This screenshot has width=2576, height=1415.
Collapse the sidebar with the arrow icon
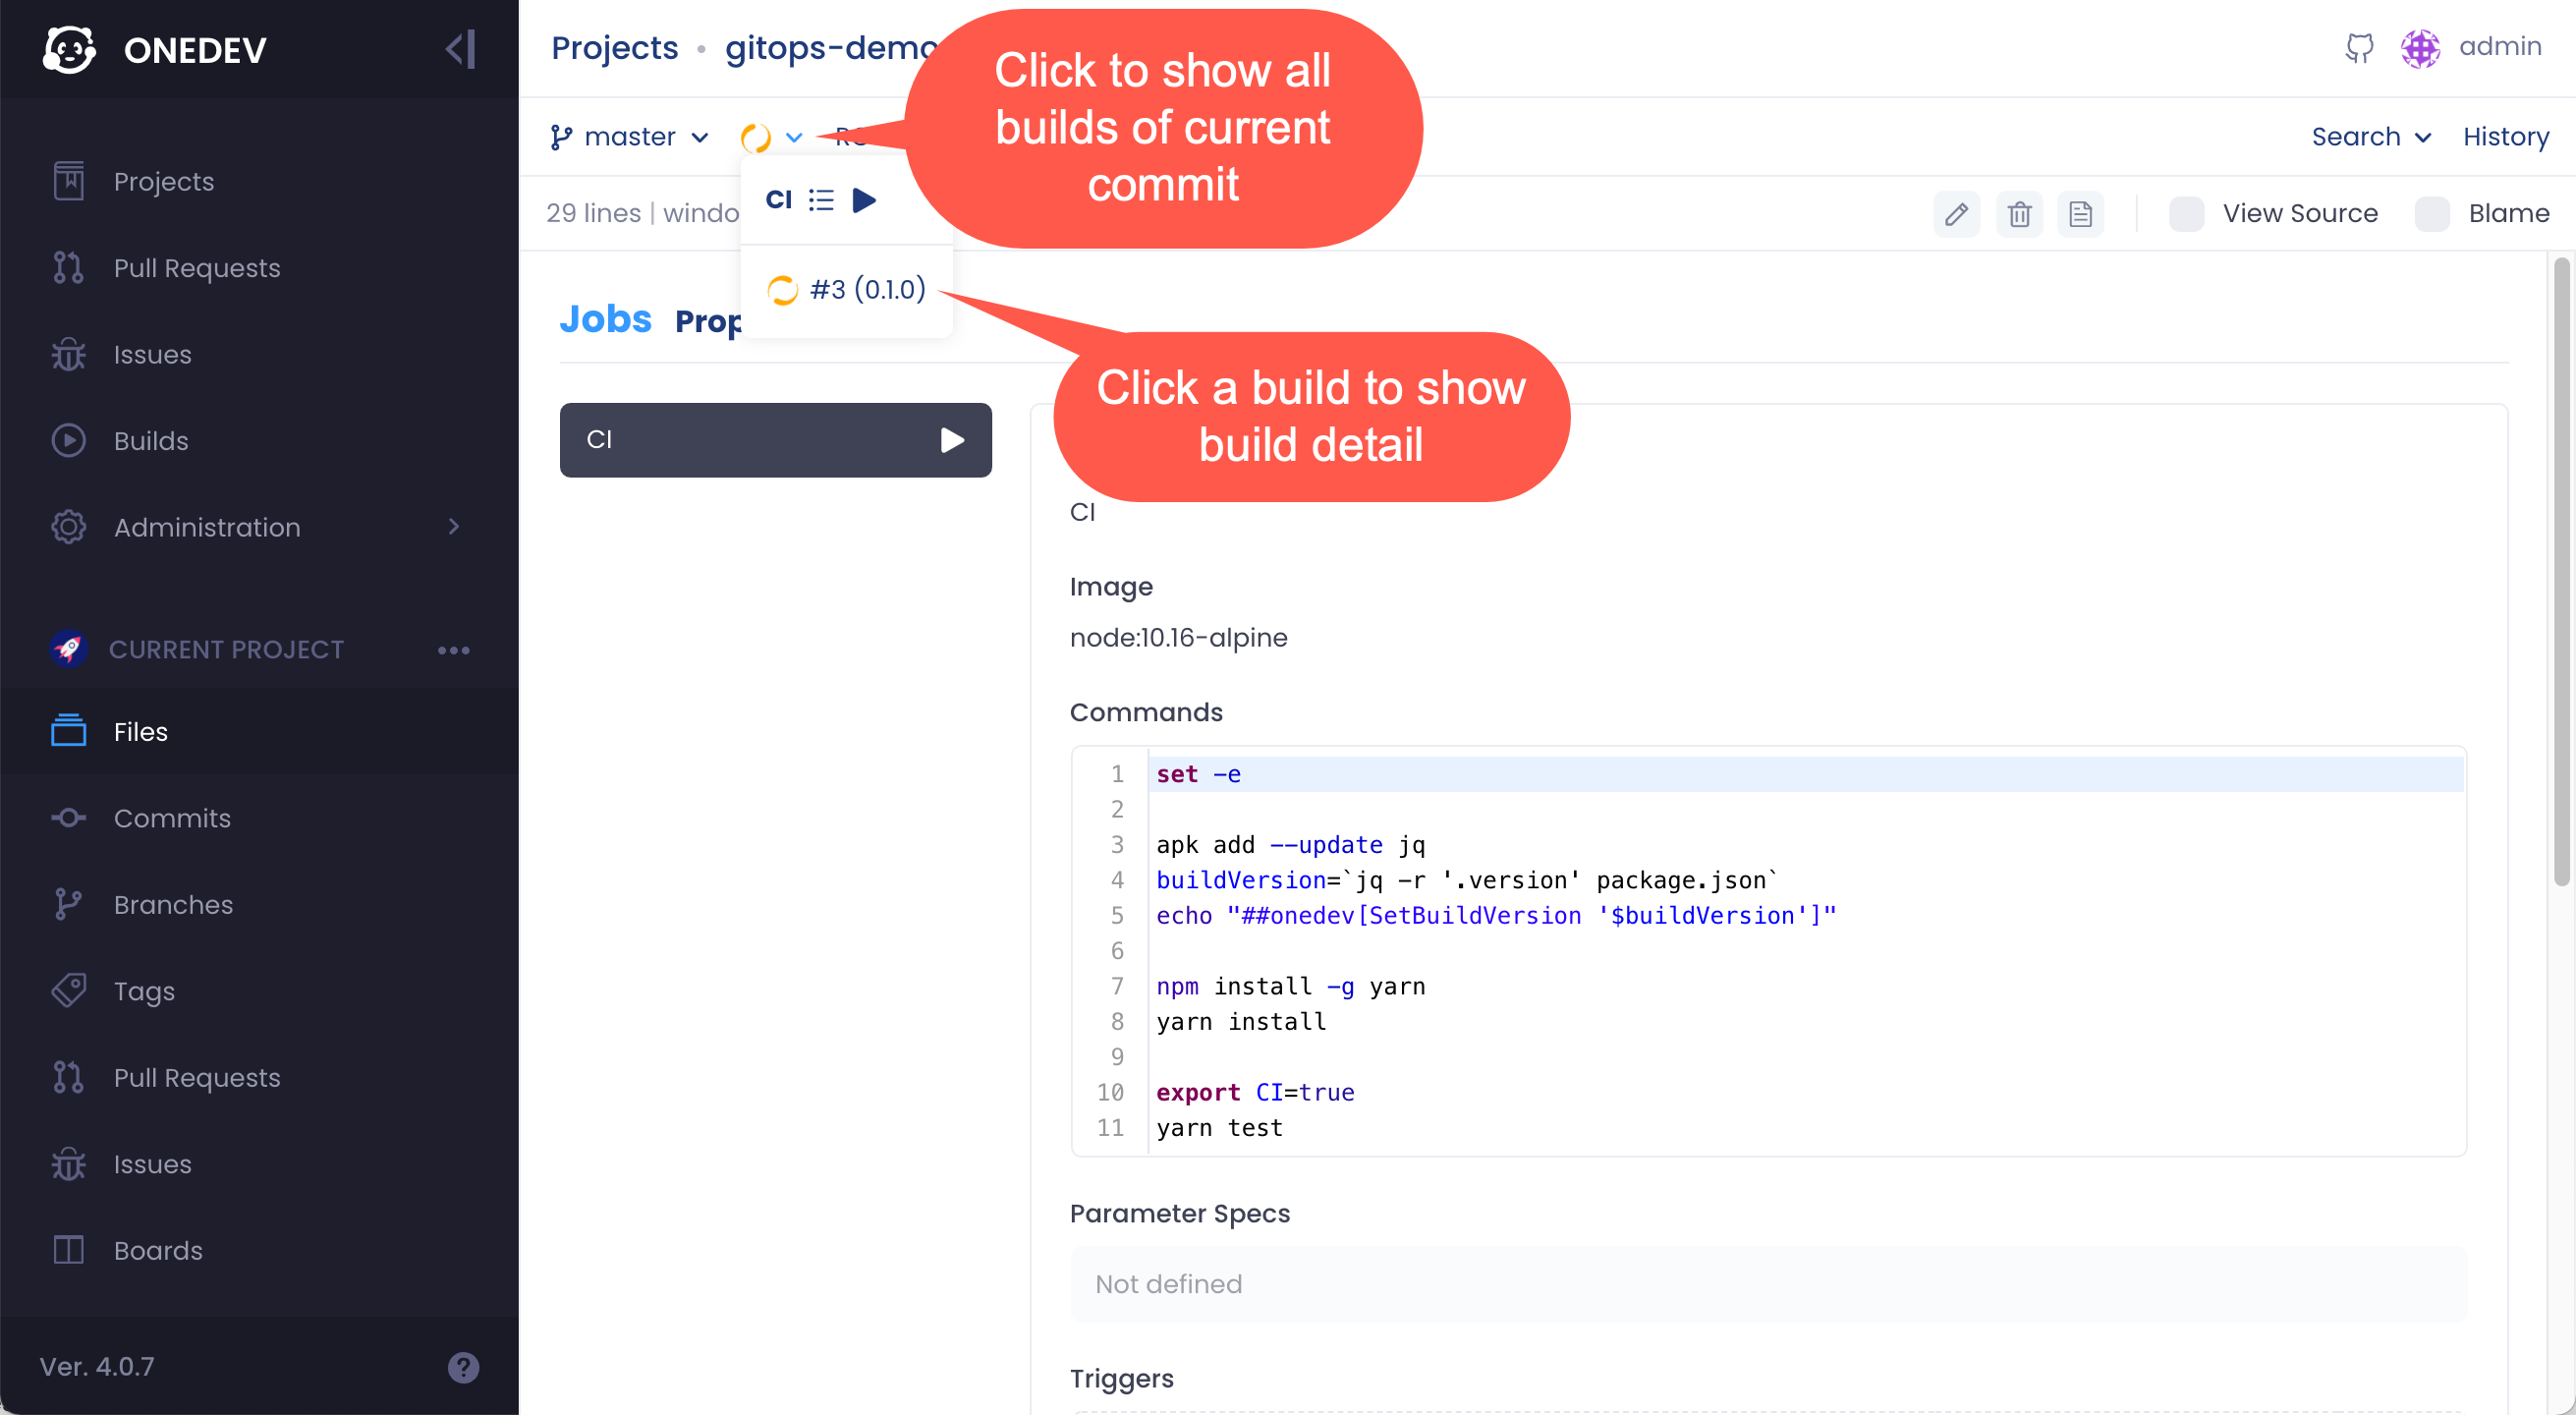click(461, 49)
